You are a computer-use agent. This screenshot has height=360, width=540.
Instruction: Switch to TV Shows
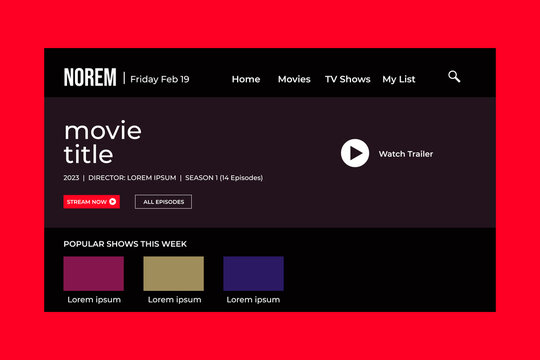pos(347,79)
